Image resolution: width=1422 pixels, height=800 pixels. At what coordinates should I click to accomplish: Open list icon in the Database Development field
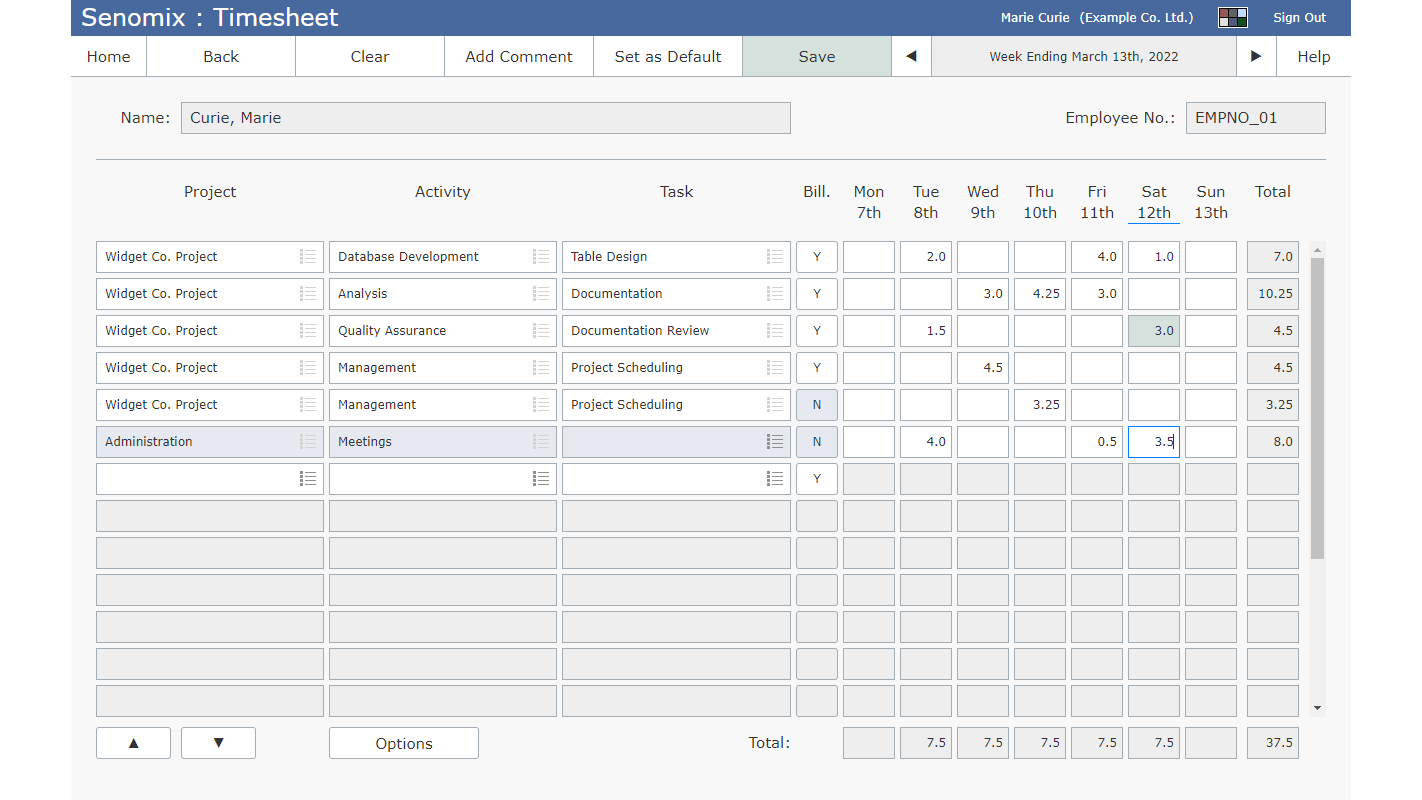point(541,257)
